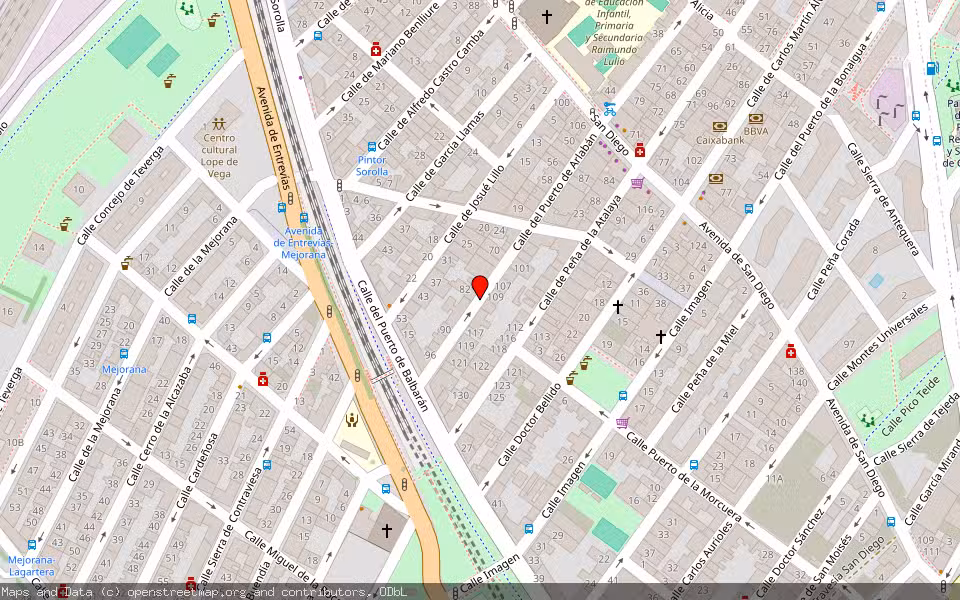Click the Calle Pico Teide label
Viewport: 960px width, 600px height.
[911, 407]
